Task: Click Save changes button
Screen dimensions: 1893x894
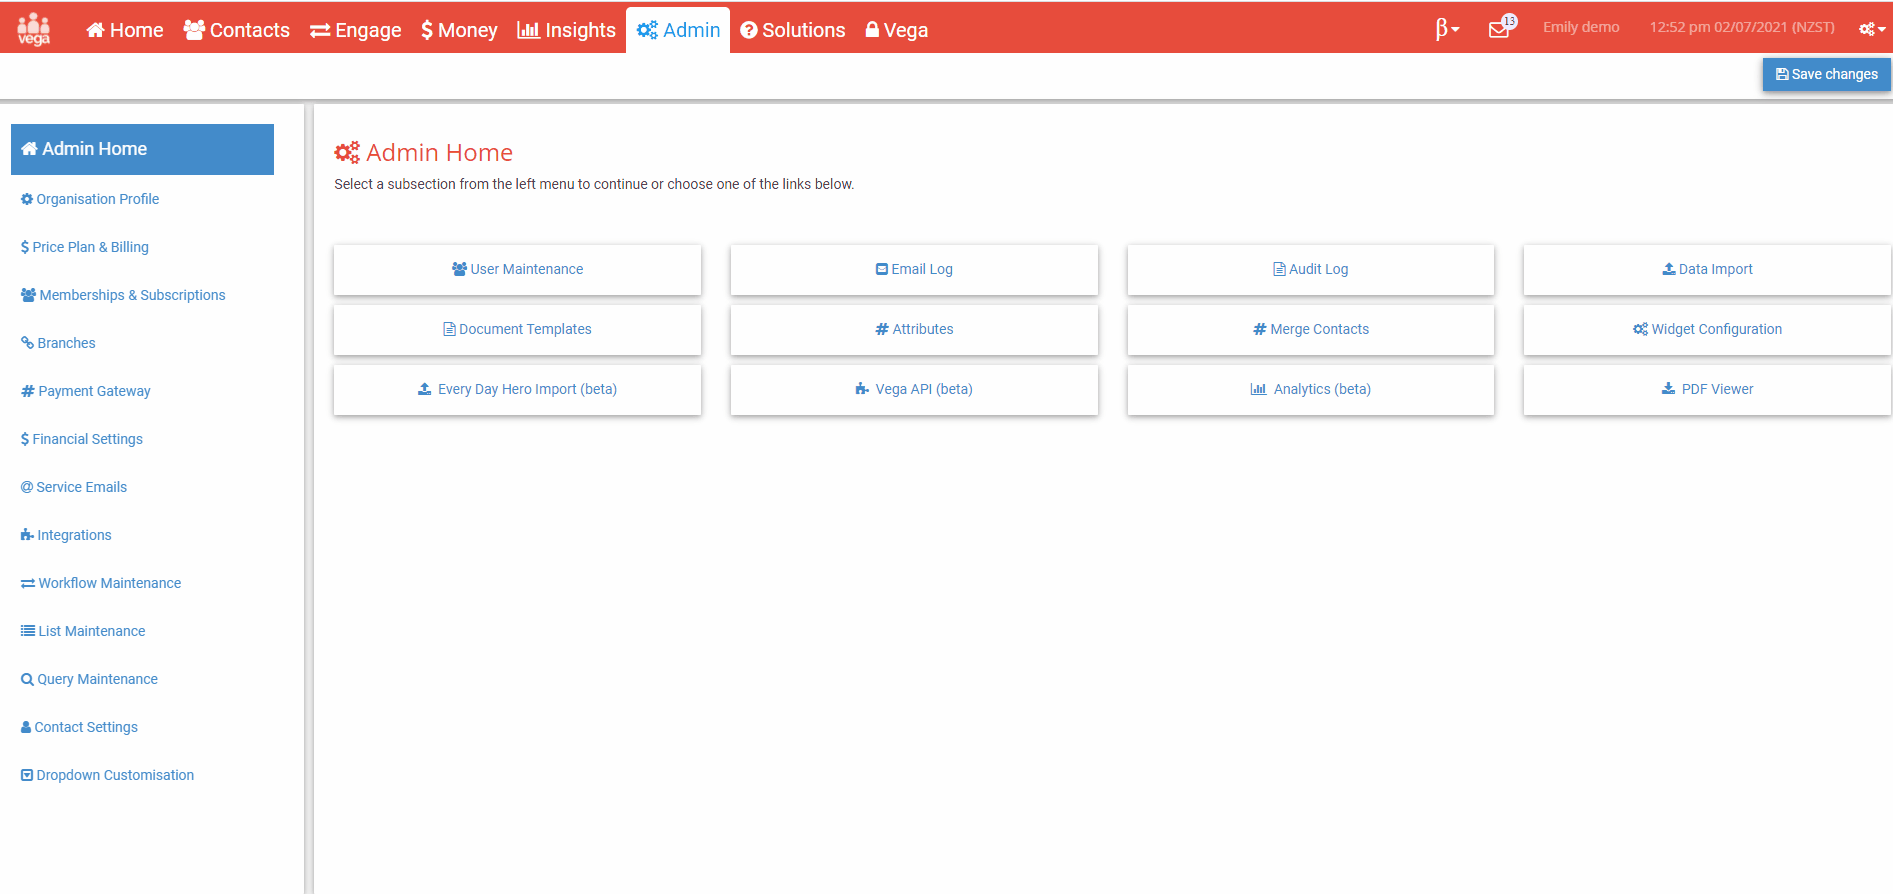Action: click(x=1826, y=74)
